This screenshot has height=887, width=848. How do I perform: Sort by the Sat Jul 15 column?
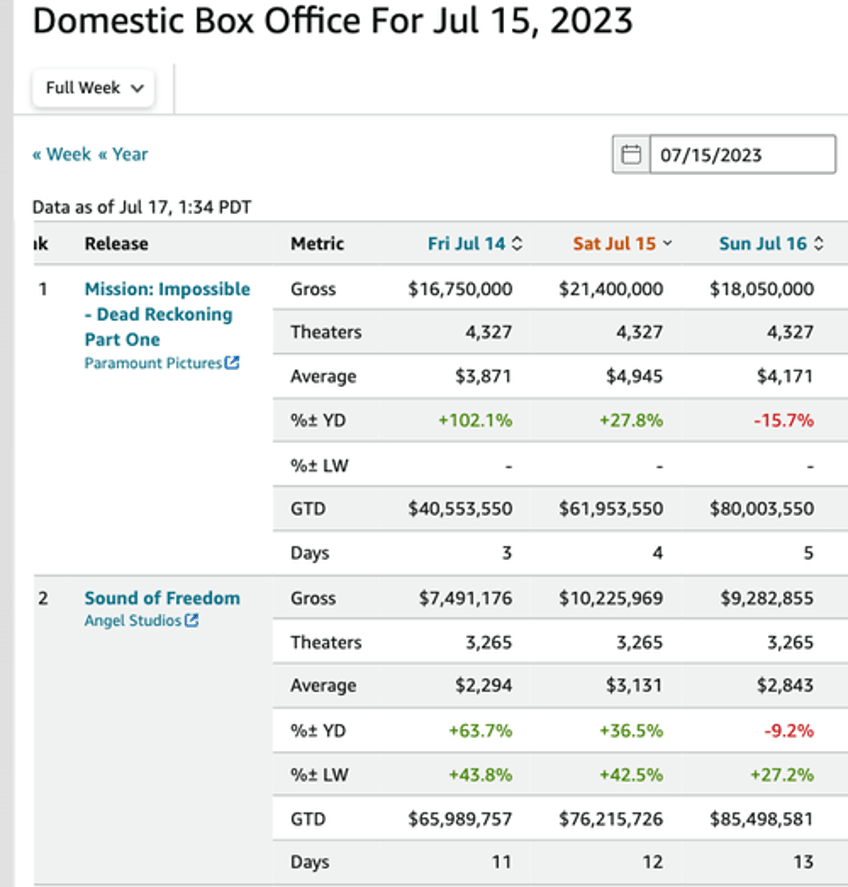pos(622,244)
